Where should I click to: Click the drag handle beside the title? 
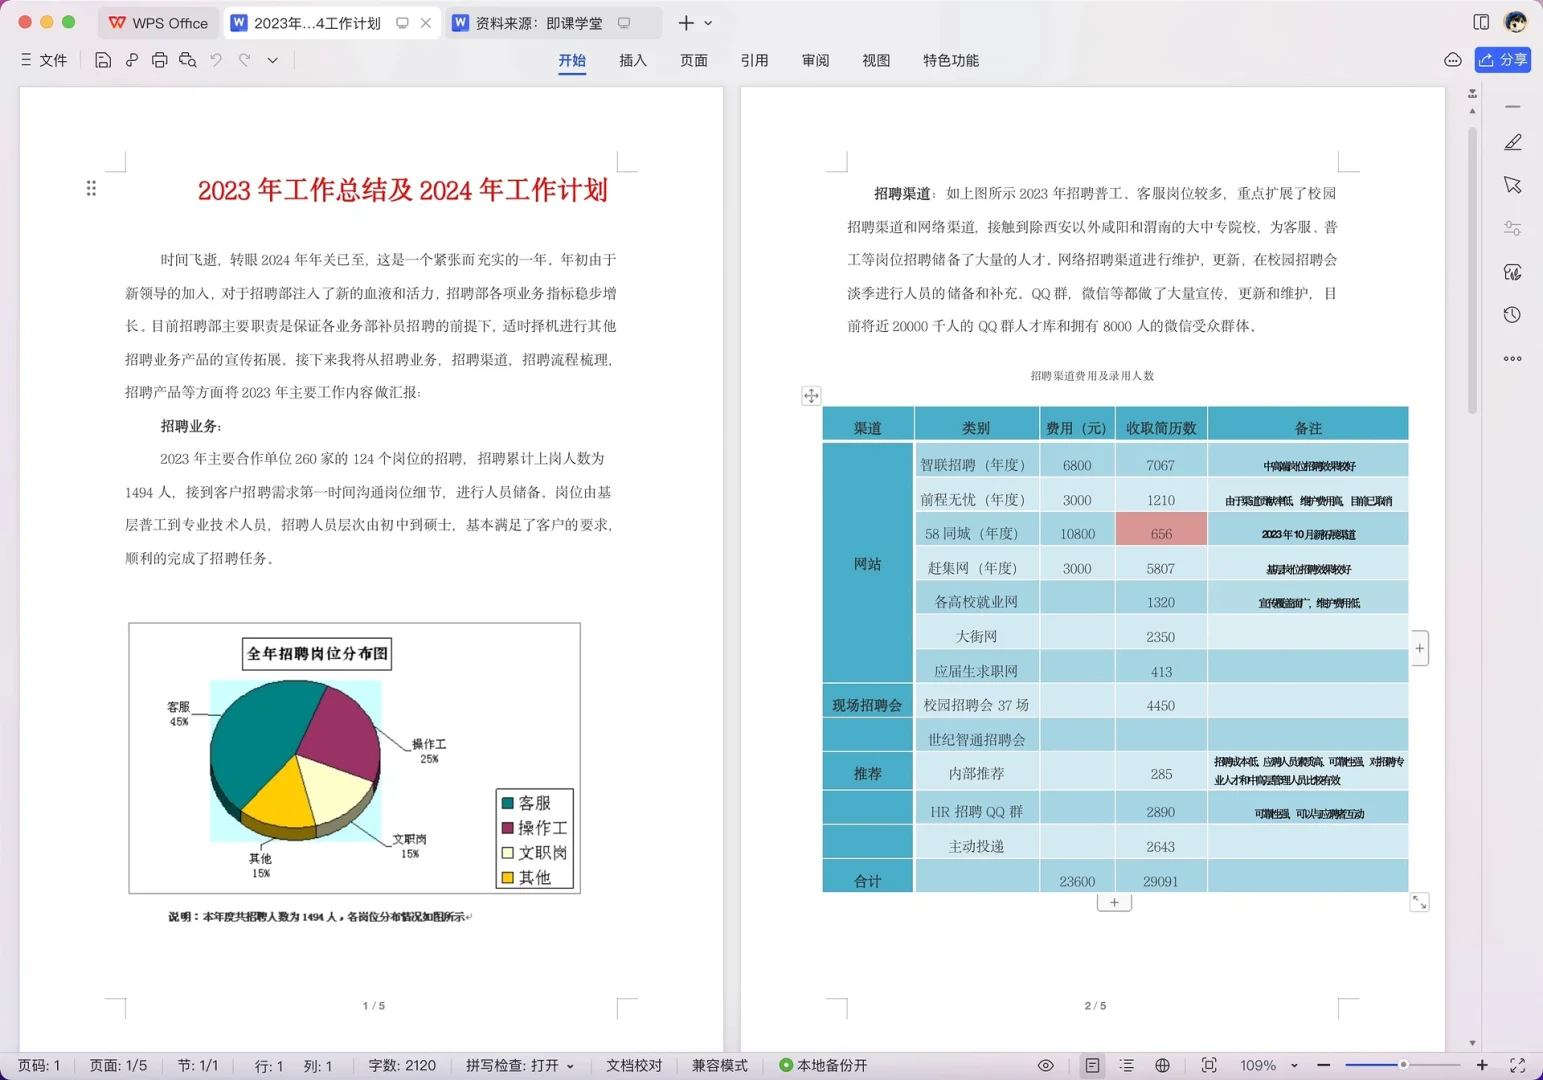91,188
